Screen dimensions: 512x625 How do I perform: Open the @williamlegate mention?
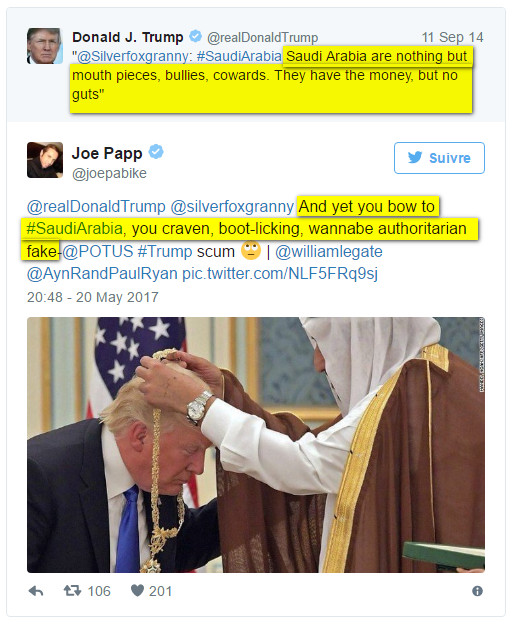tap(329, 252)
